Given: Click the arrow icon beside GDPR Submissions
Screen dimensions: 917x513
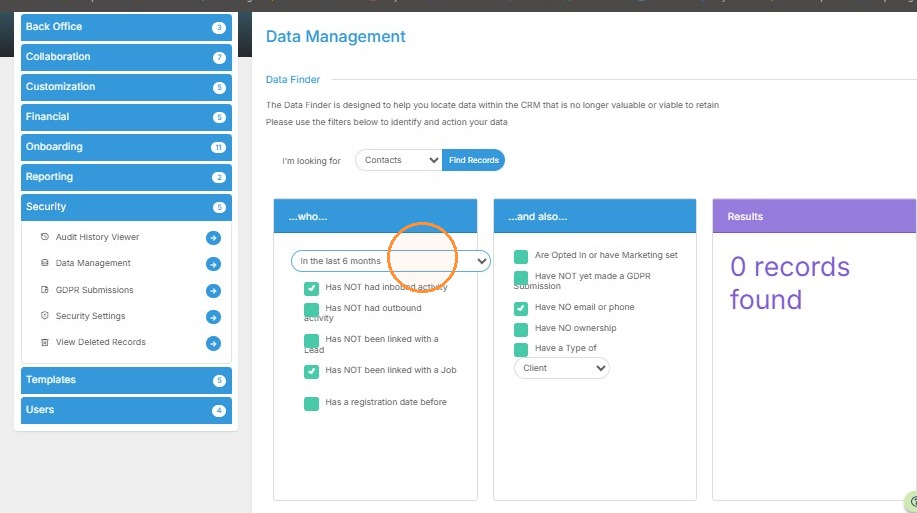Looking at the screenshot, I should coord(213,290).
